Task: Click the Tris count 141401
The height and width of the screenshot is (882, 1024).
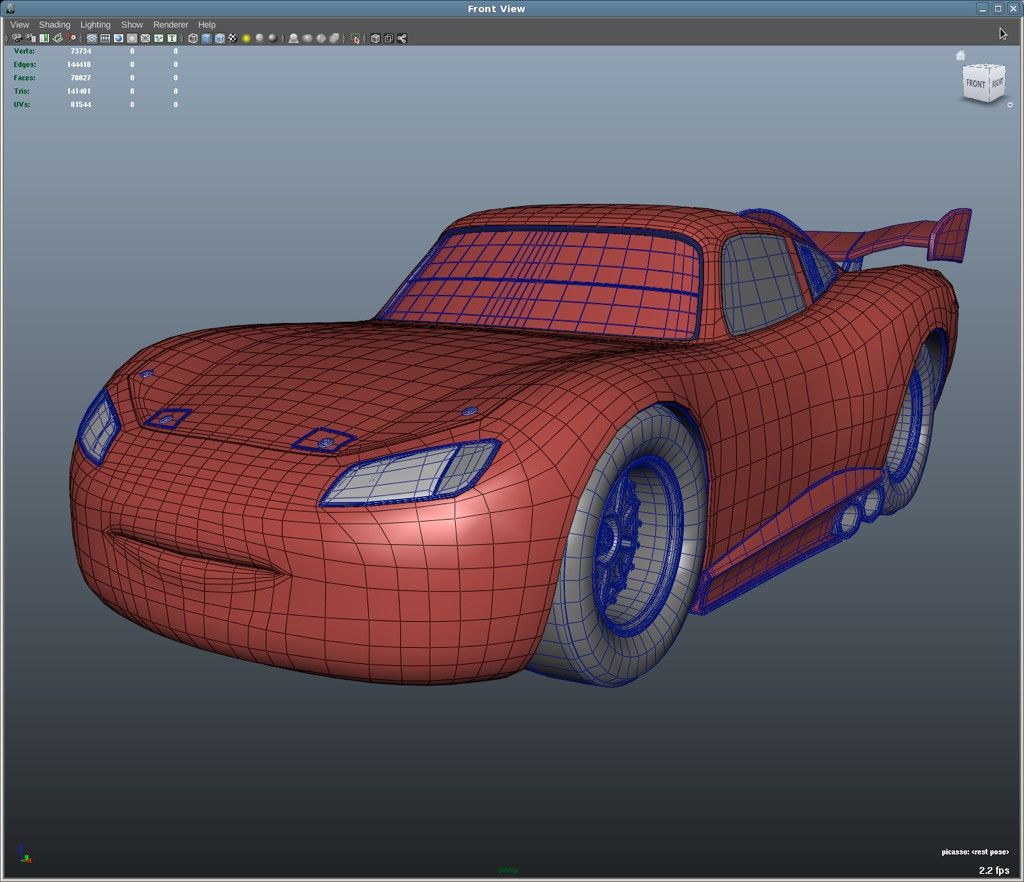Action: 78,91
